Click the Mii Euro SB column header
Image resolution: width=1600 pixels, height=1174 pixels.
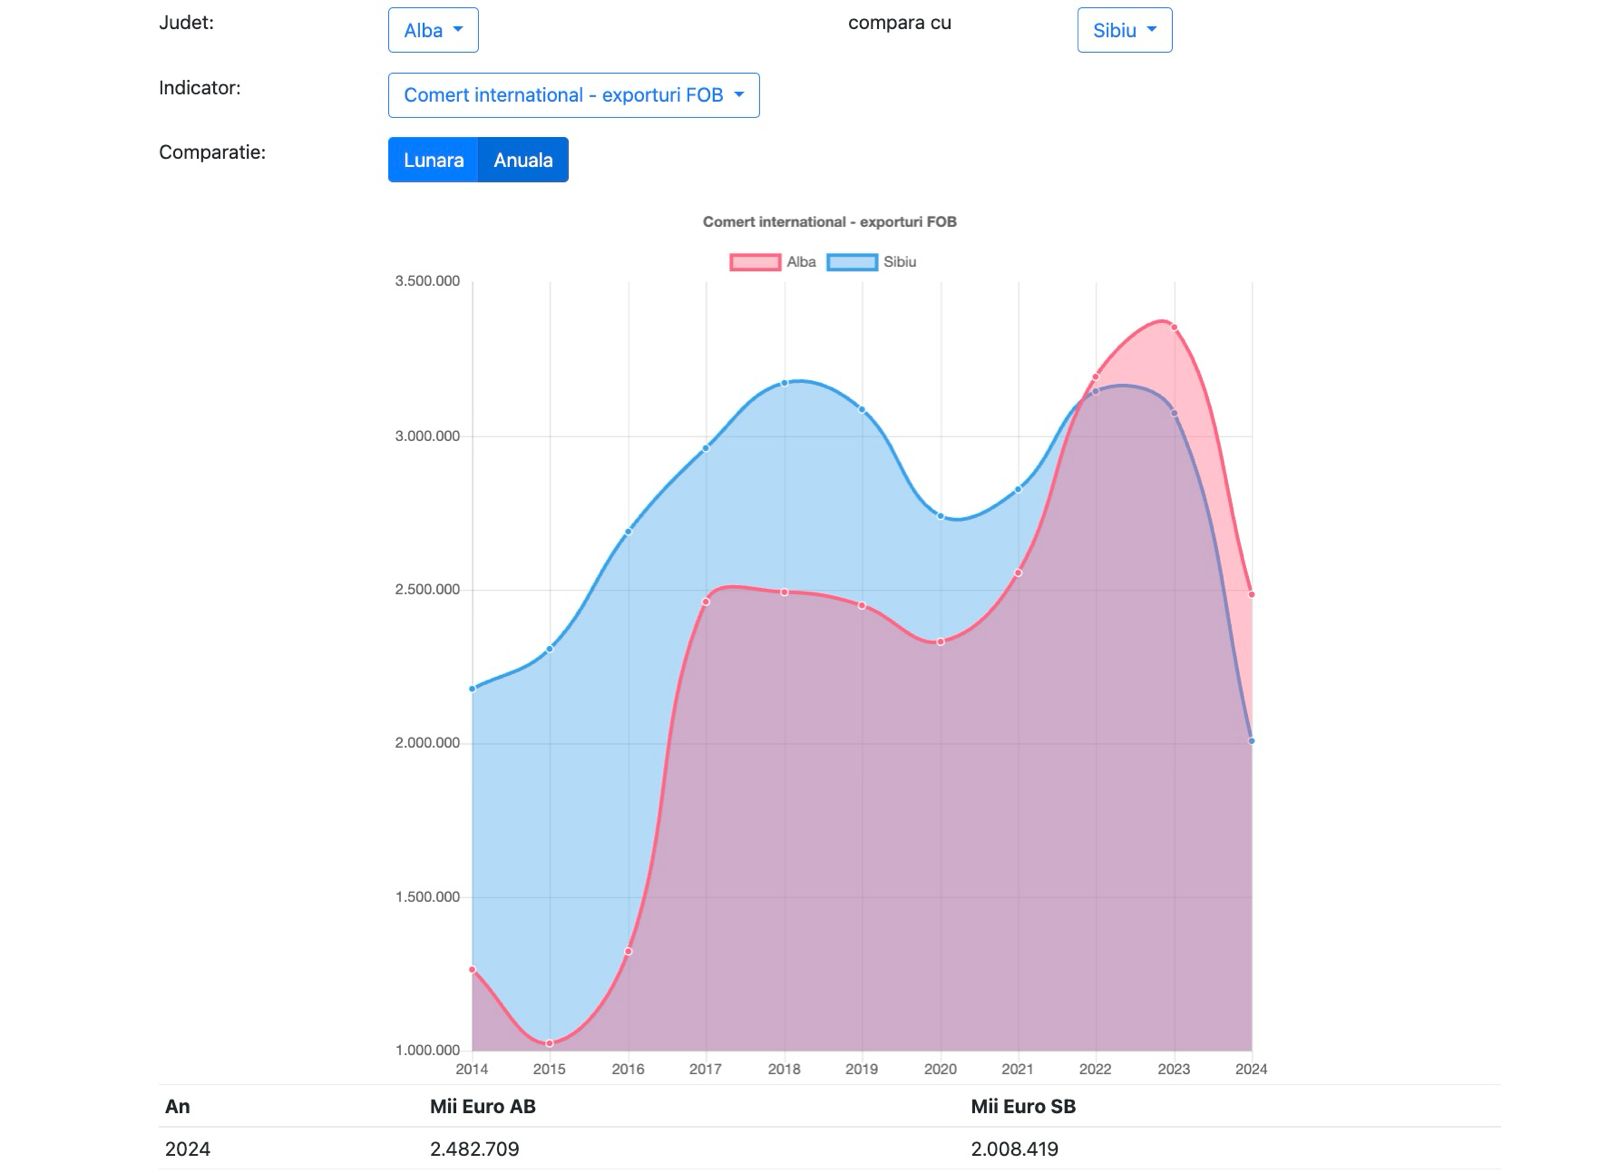coord(1022,1106)
